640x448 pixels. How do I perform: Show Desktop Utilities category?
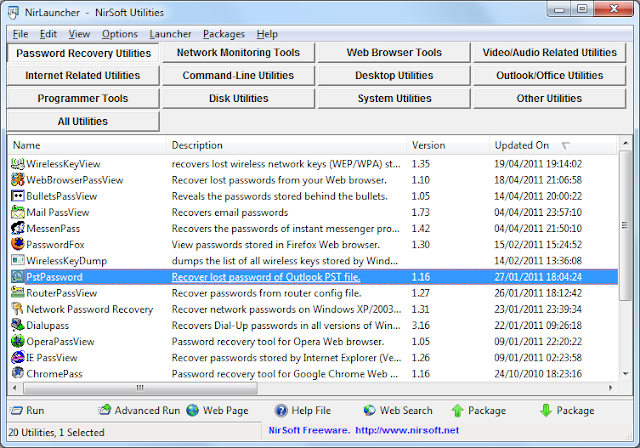[x=394, y=75]
